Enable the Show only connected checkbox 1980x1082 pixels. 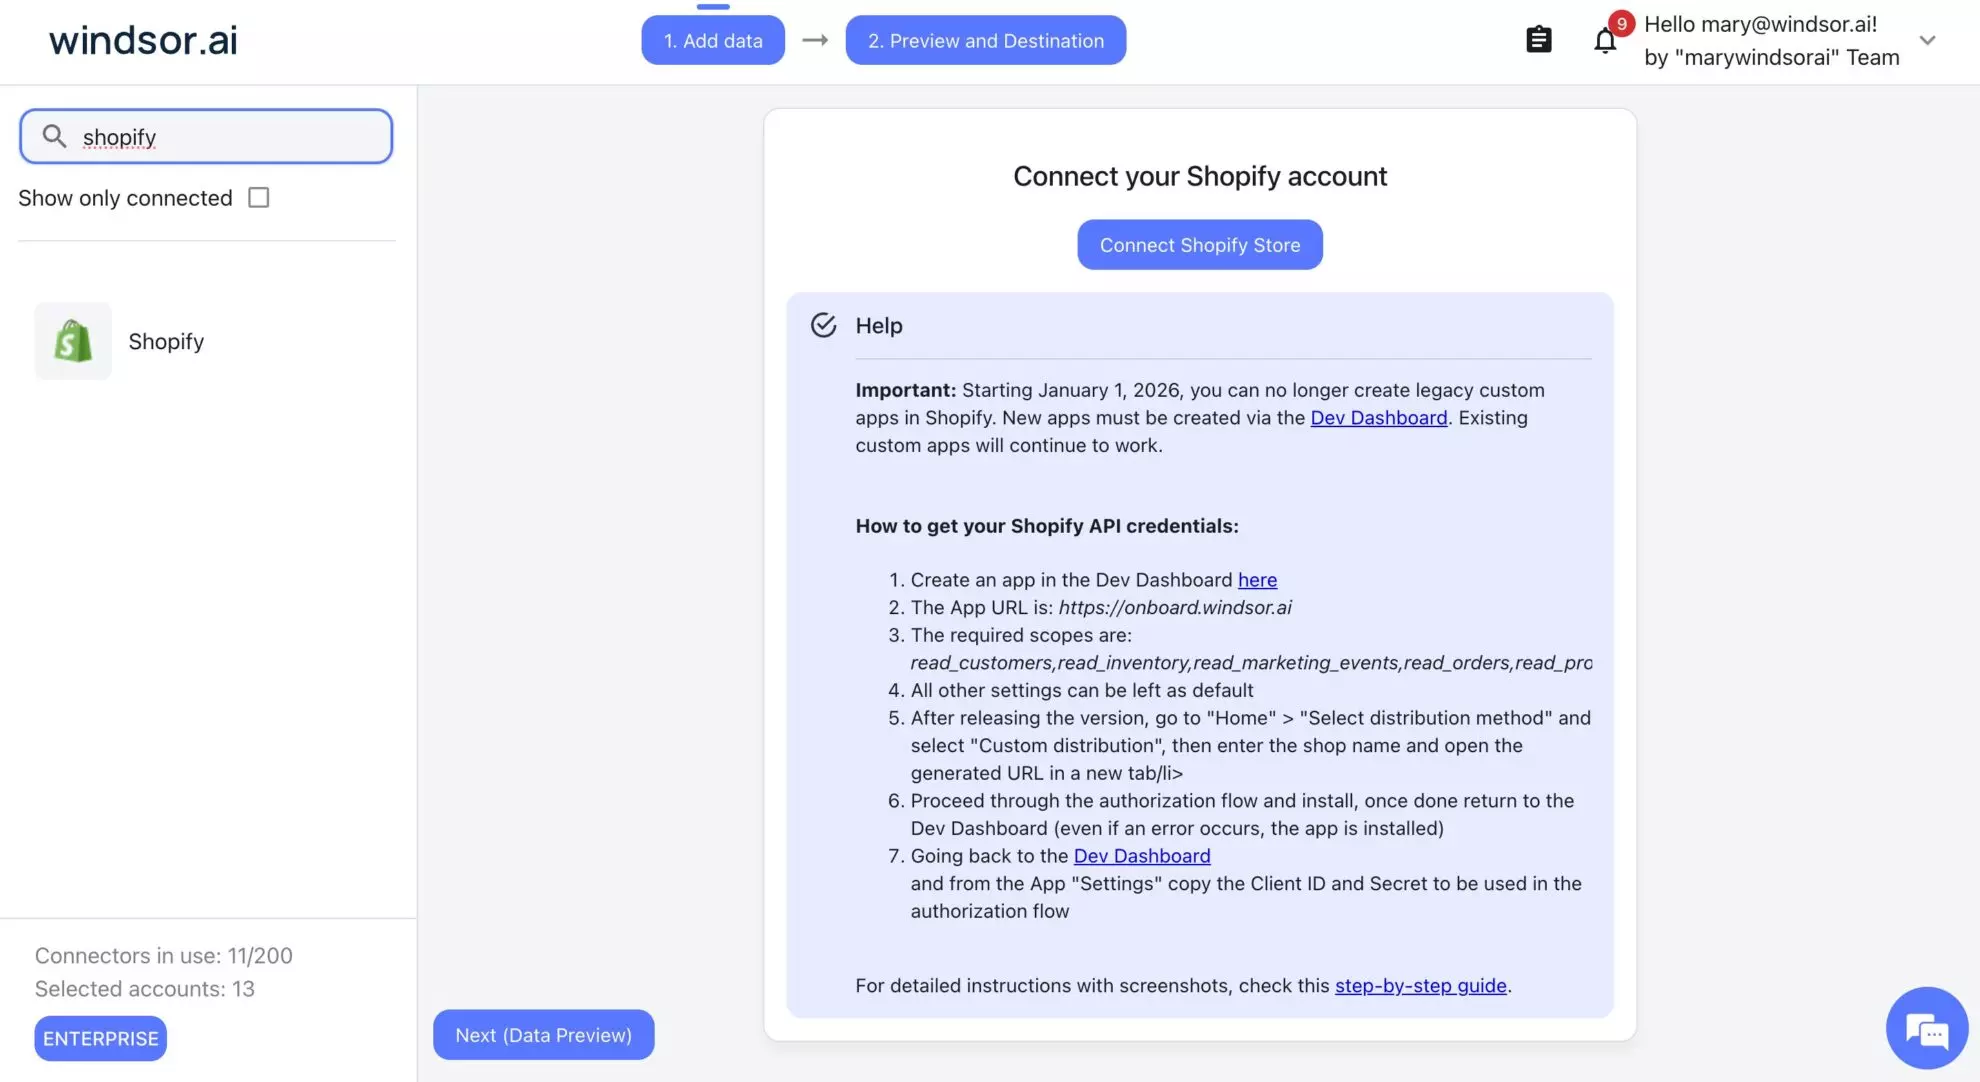point(258,197)
